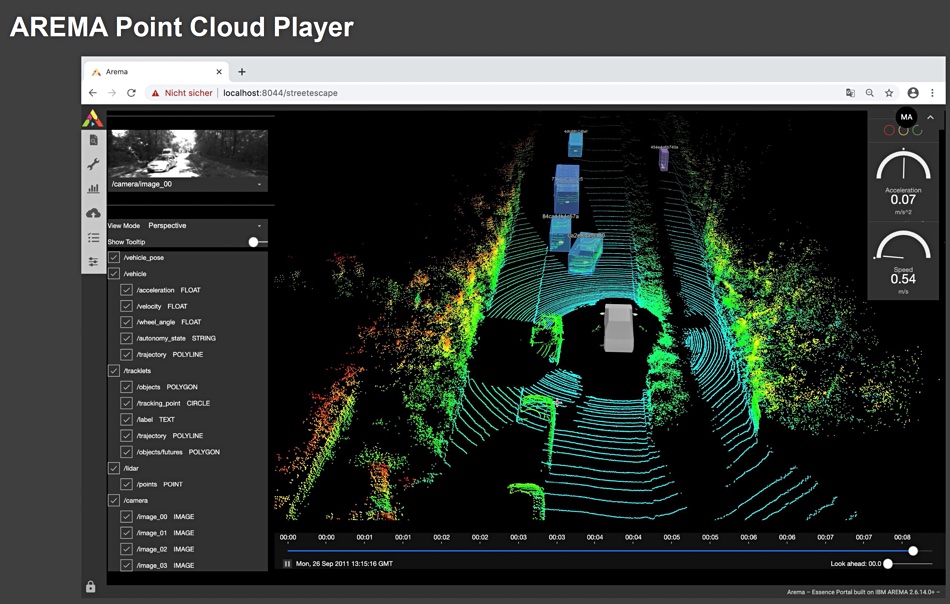Open the sliders settings sidebar icon
The image size is (950, 604).
tap(93, 262)
